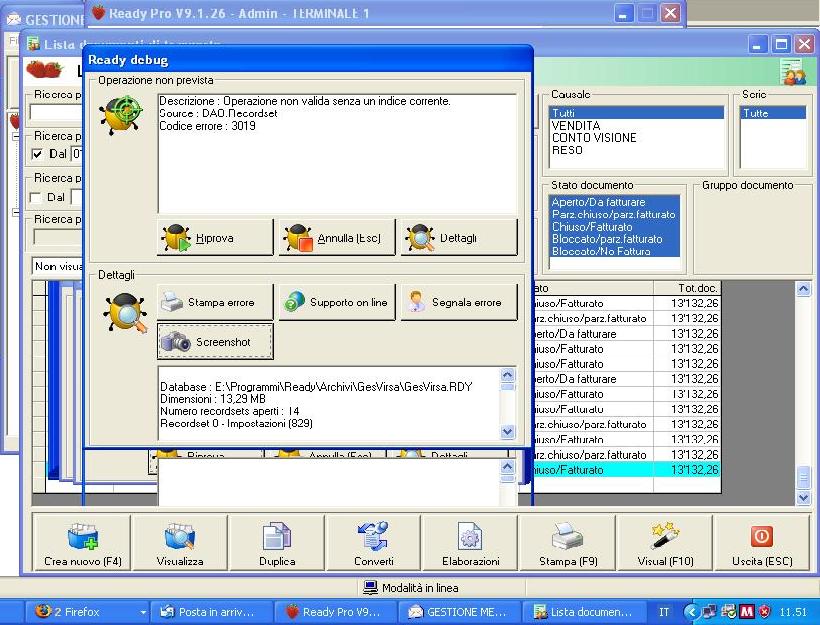820x625 pixels.
Task: Click the Stampa (F9) printer icon
Action: coord(567,536)
